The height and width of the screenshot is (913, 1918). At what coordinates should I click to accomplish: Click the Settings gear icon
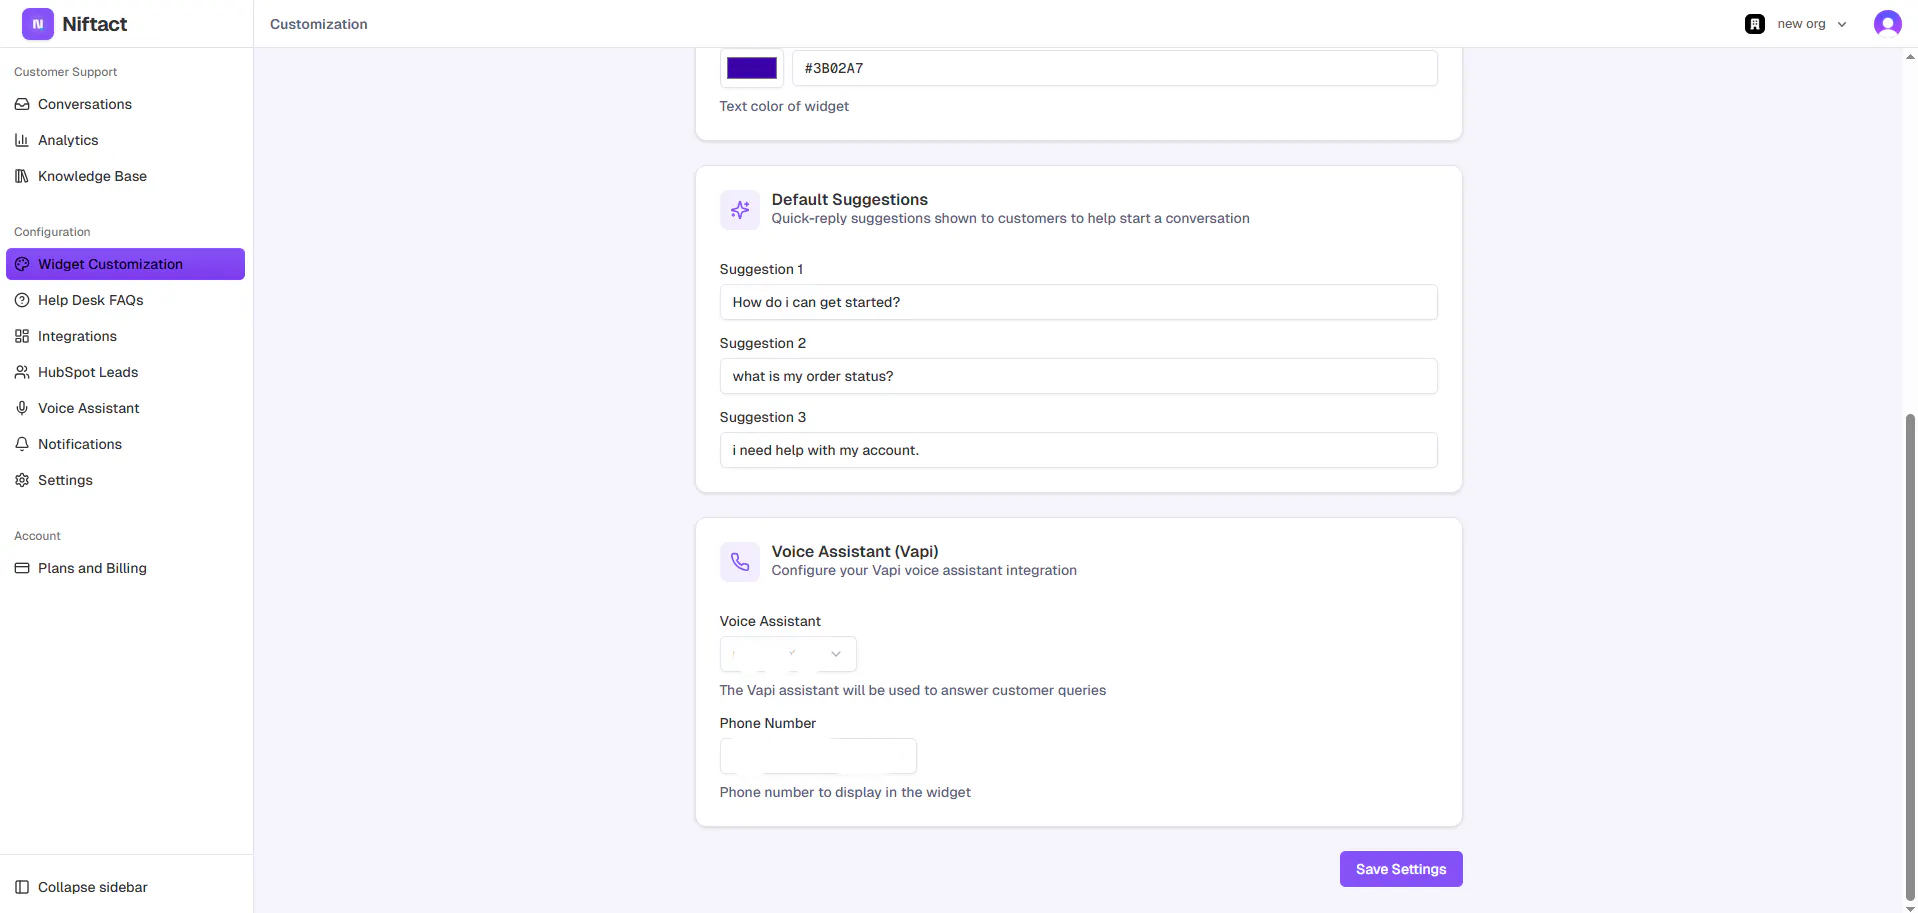[22, 480]
